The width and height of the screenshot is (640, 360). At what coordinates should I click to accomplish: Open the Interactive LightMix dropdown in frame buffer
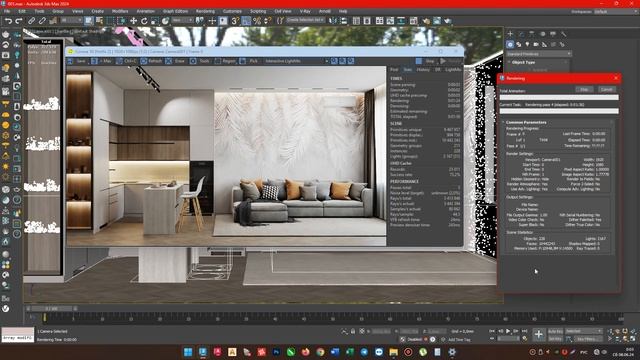coord(296,61)
